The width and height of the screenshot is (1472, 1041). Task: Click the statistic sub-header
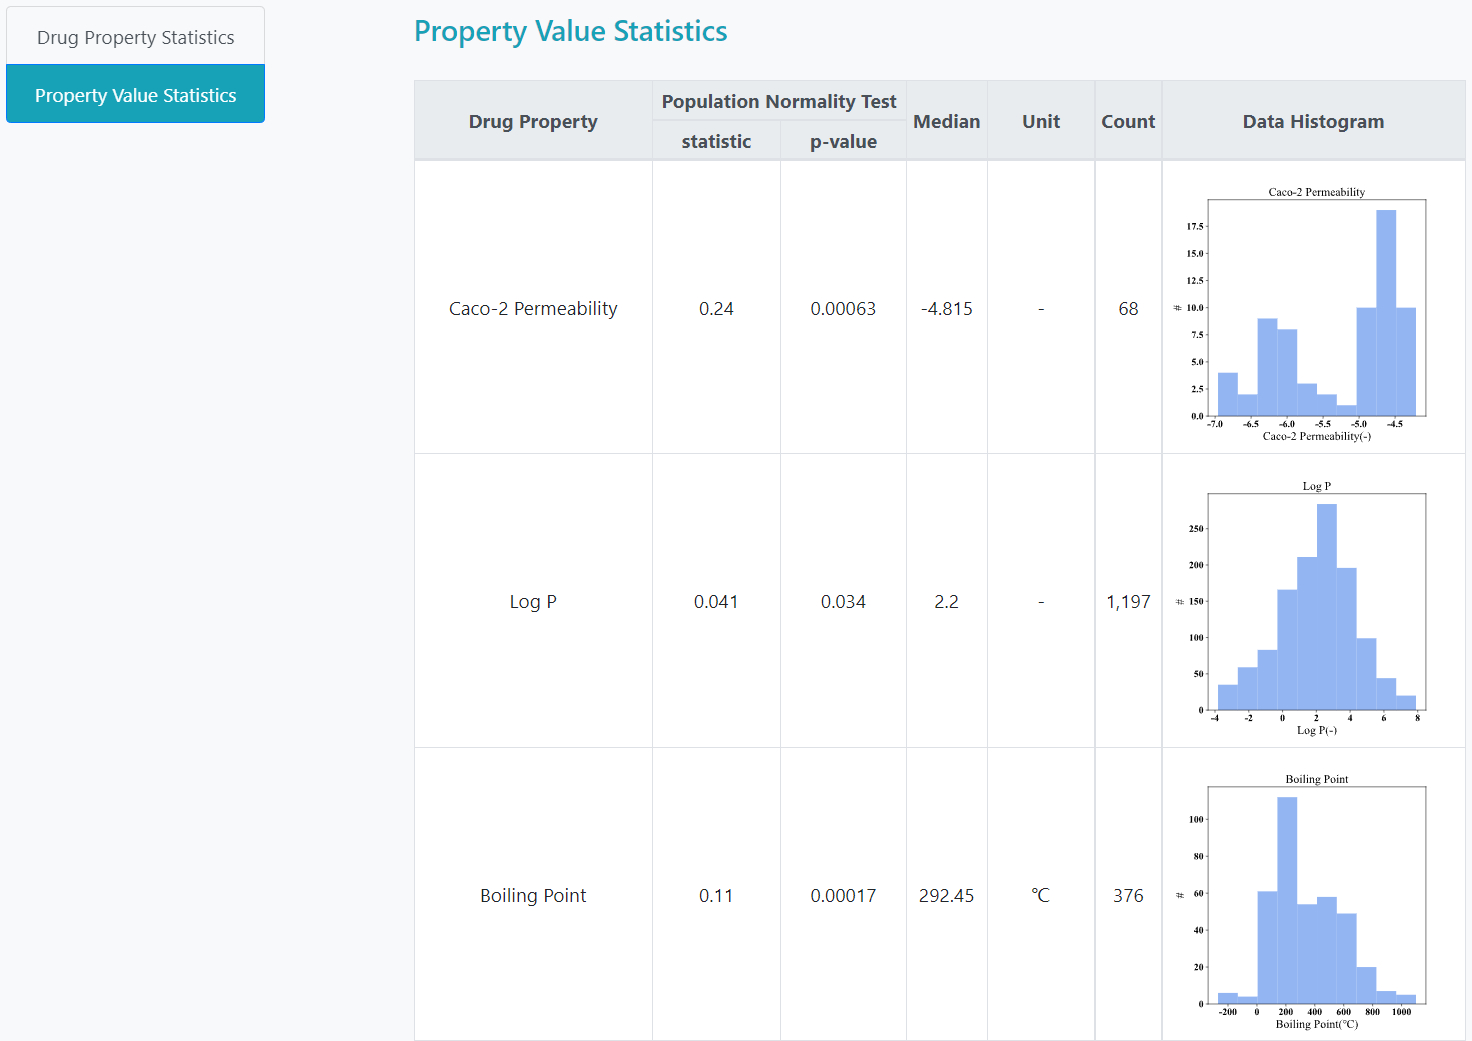[x=716, y=141]
